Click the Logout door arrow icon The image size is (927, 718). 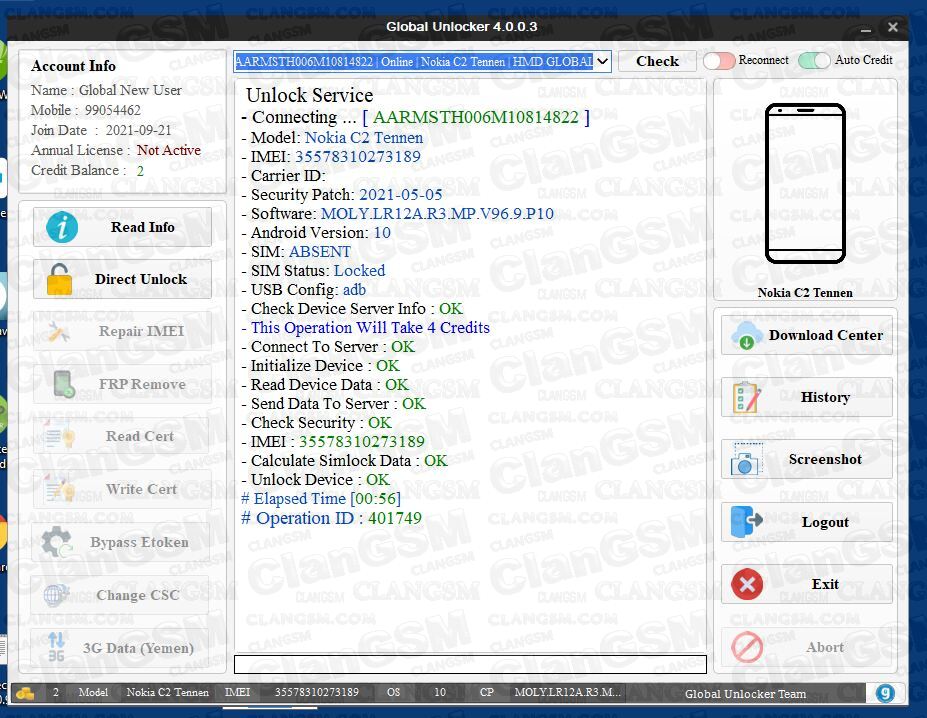point(746,522)
